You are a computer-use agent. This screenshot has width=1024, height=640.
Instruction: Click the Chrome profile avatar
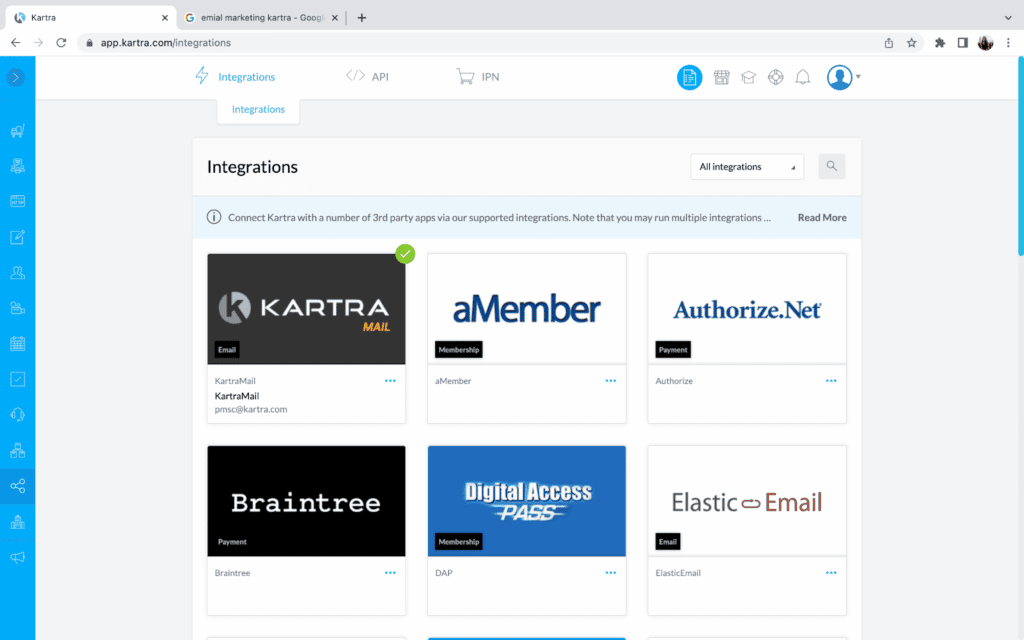pos(985,42)
